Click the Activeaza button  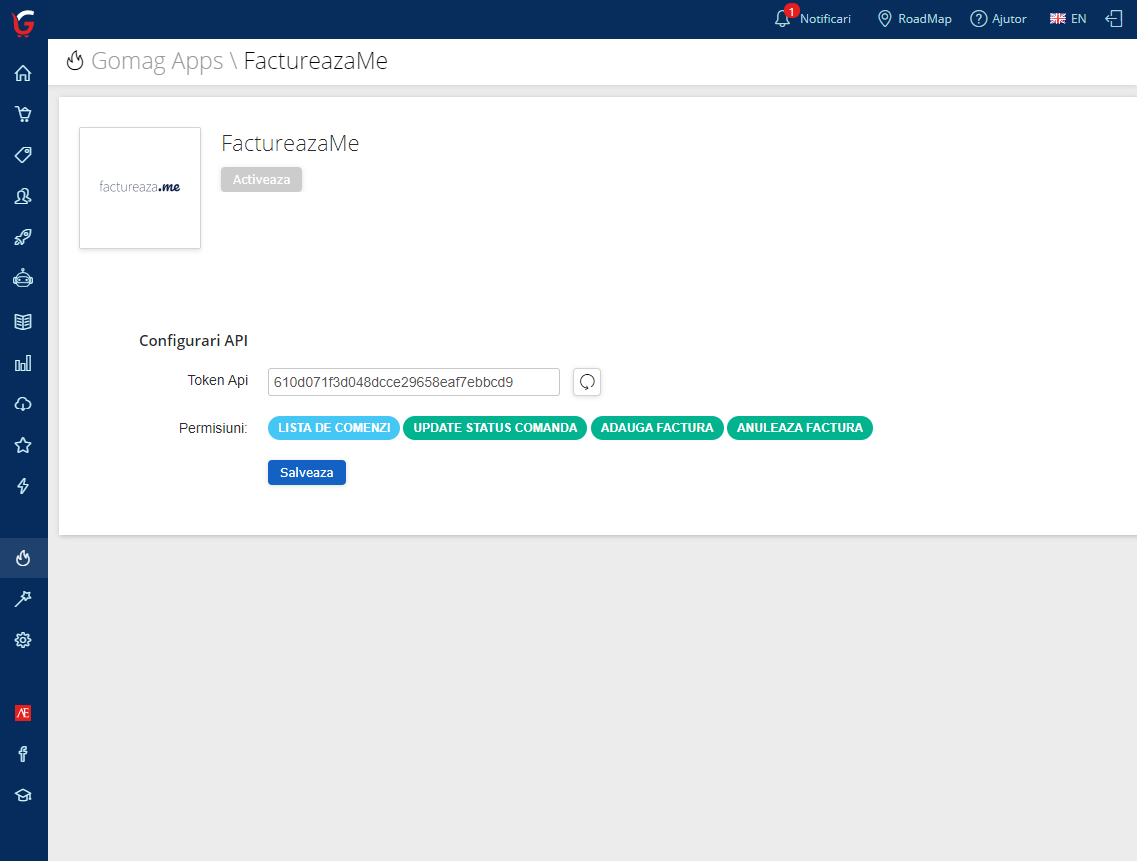[x=261, y=180]
